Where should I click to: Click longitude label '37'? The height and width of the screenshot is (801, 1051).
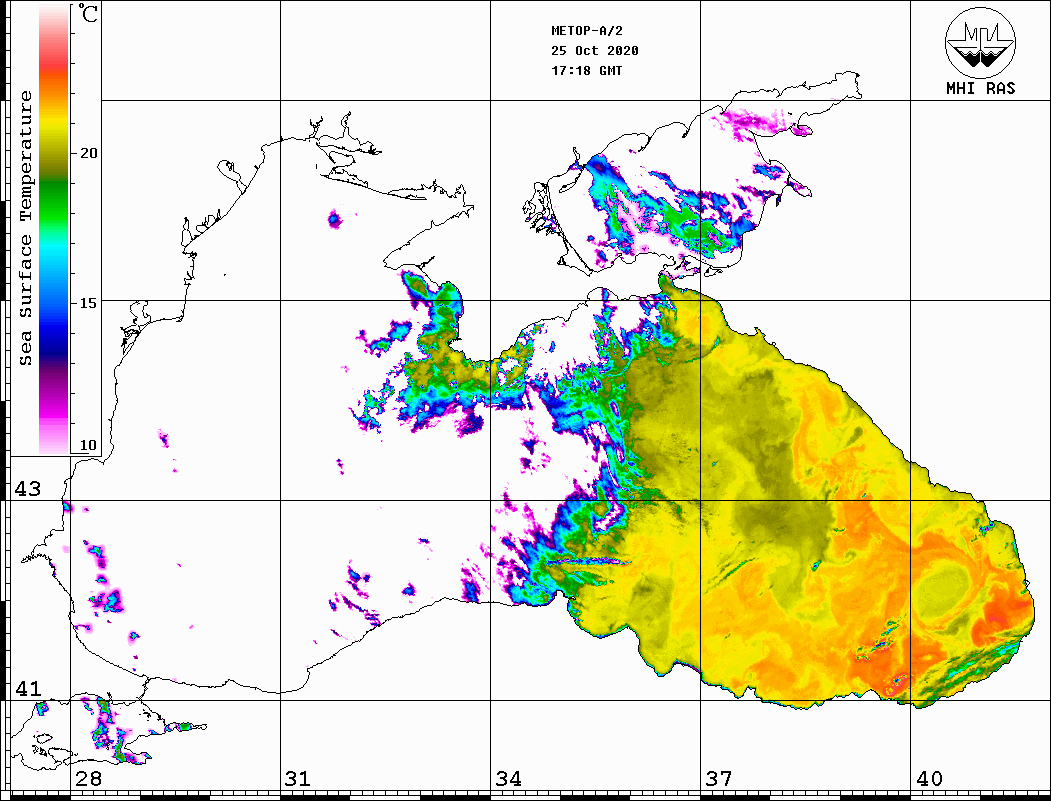(719, 779)
